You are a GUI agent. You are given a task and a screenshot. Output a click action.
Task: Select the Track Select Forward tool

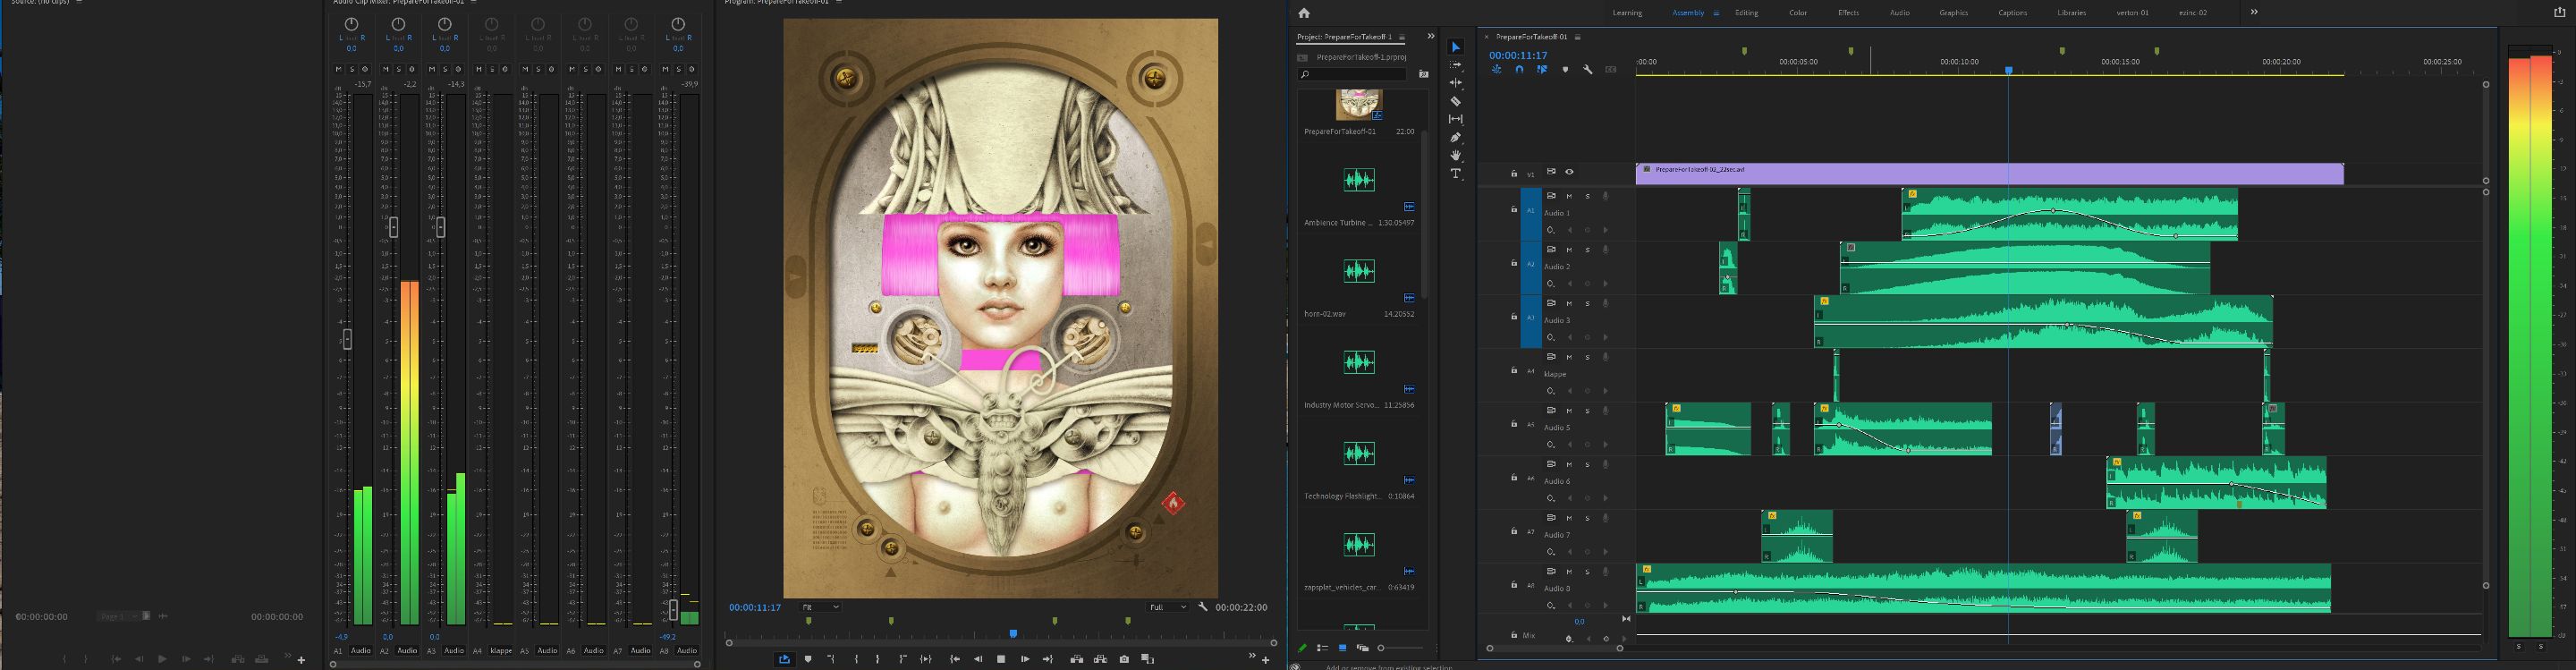click(x=1456, y=65)
